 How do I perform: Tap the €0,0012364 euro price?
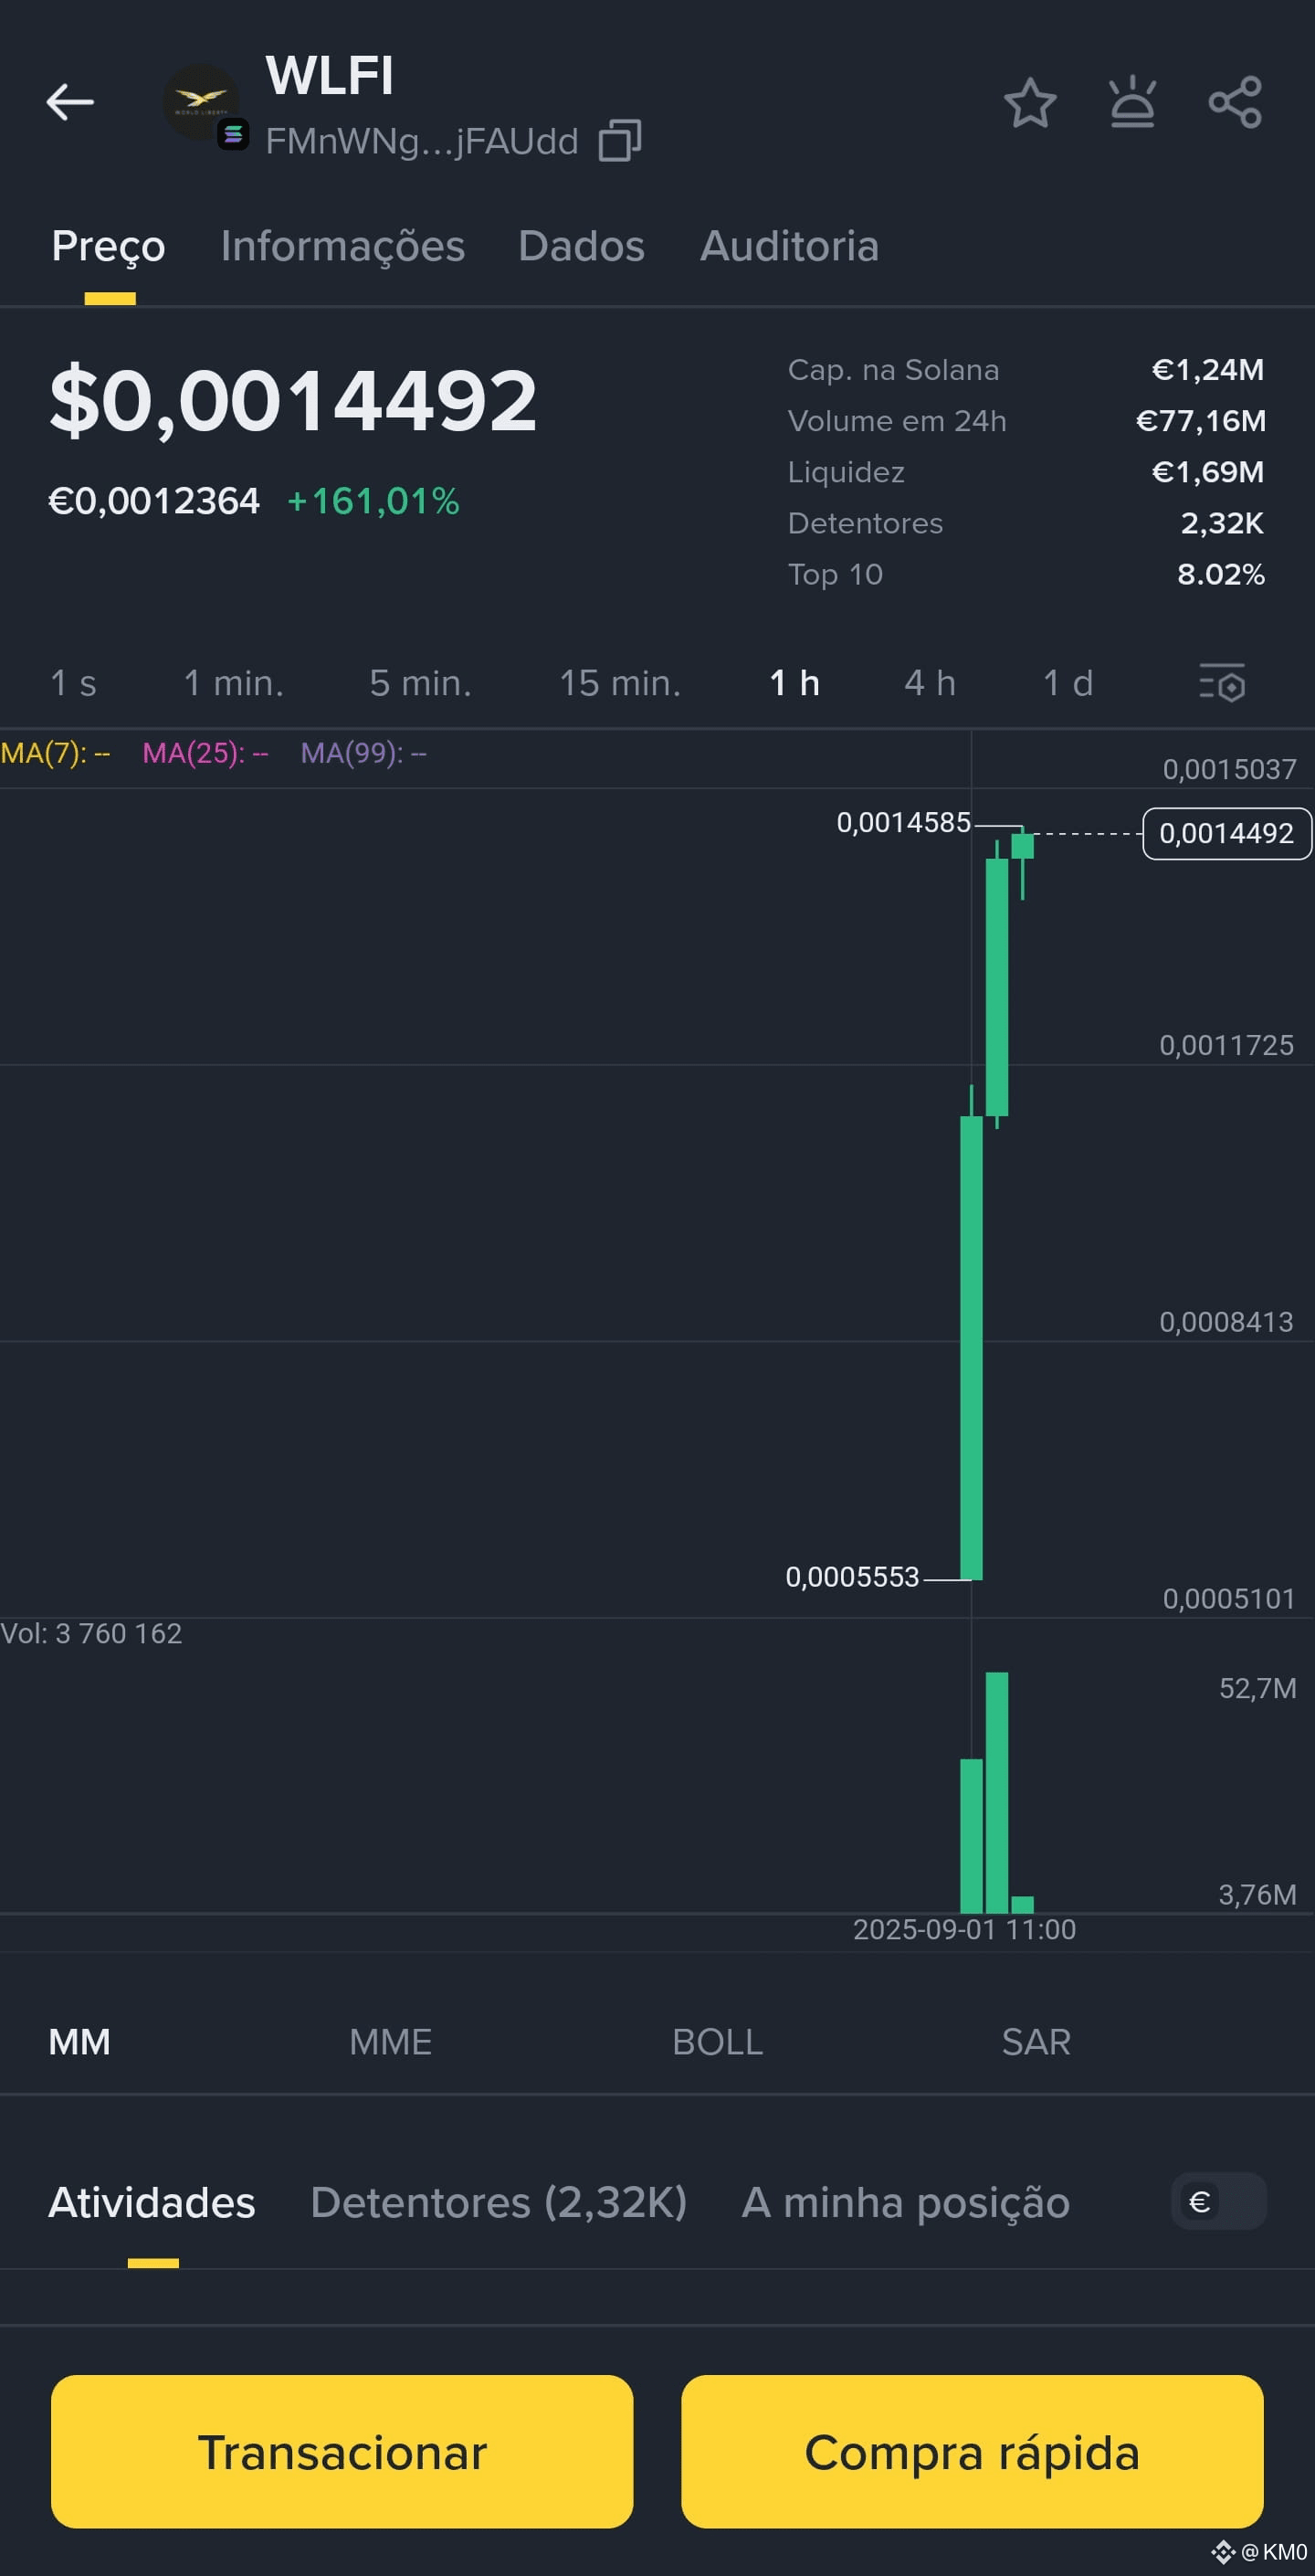click(154, 500)
